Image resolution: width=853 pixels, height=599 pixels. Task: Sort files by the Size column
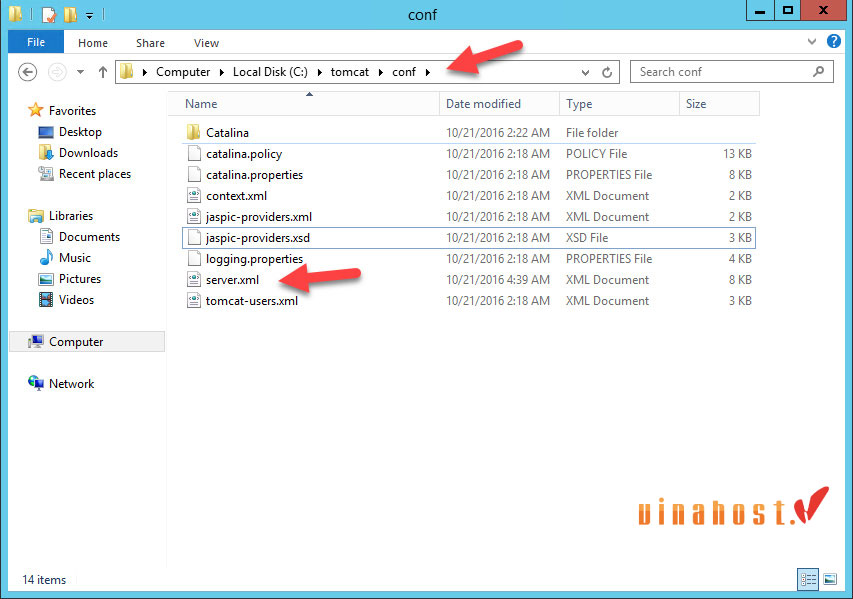[x=696, y=104]
